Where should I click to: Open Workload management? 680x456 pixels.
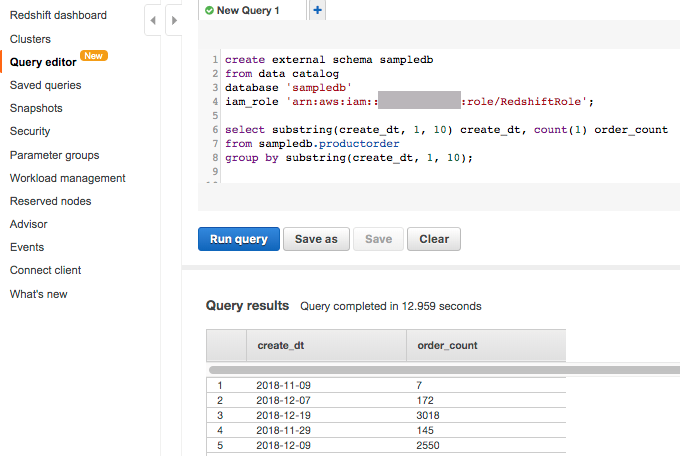(68, 178)
